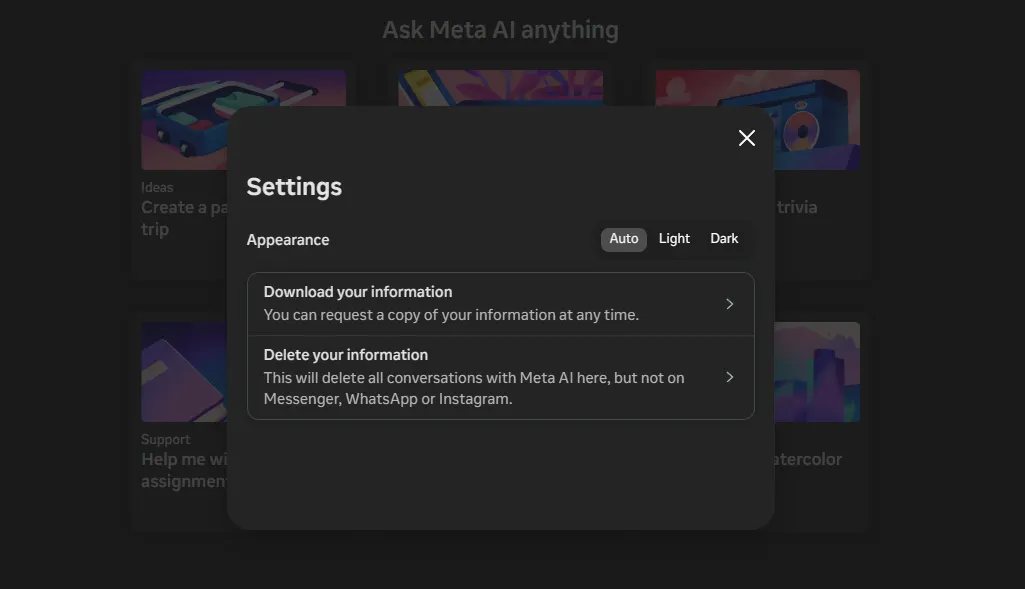The width and height of the screenshot is (1025, 589).
Task: Click the Ask Meta AI anything heading
Action: pos(500,31)
